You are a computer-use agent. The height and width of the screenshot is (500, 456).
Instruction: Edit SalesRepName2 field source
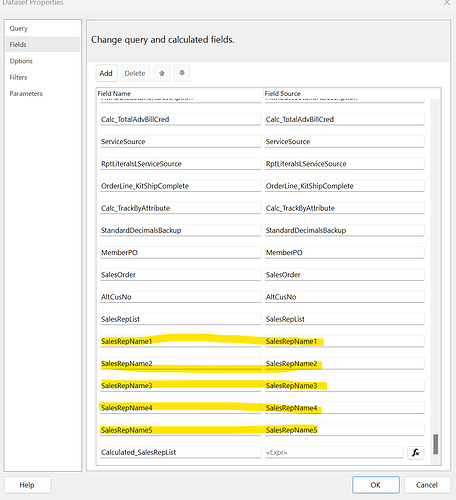345,364
